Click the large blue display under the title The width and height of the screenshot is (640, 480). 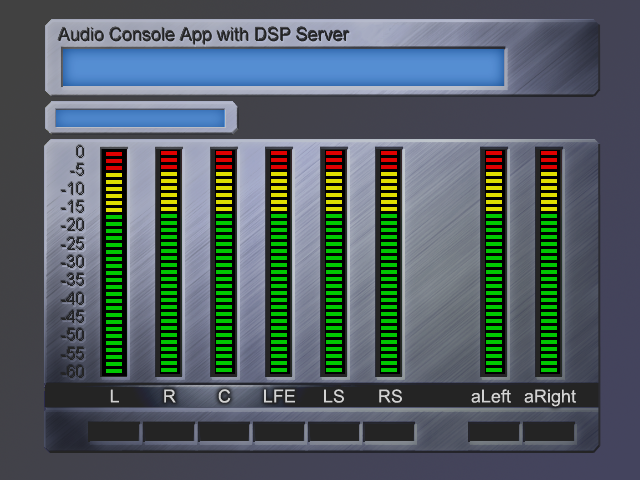pos(283,67)
